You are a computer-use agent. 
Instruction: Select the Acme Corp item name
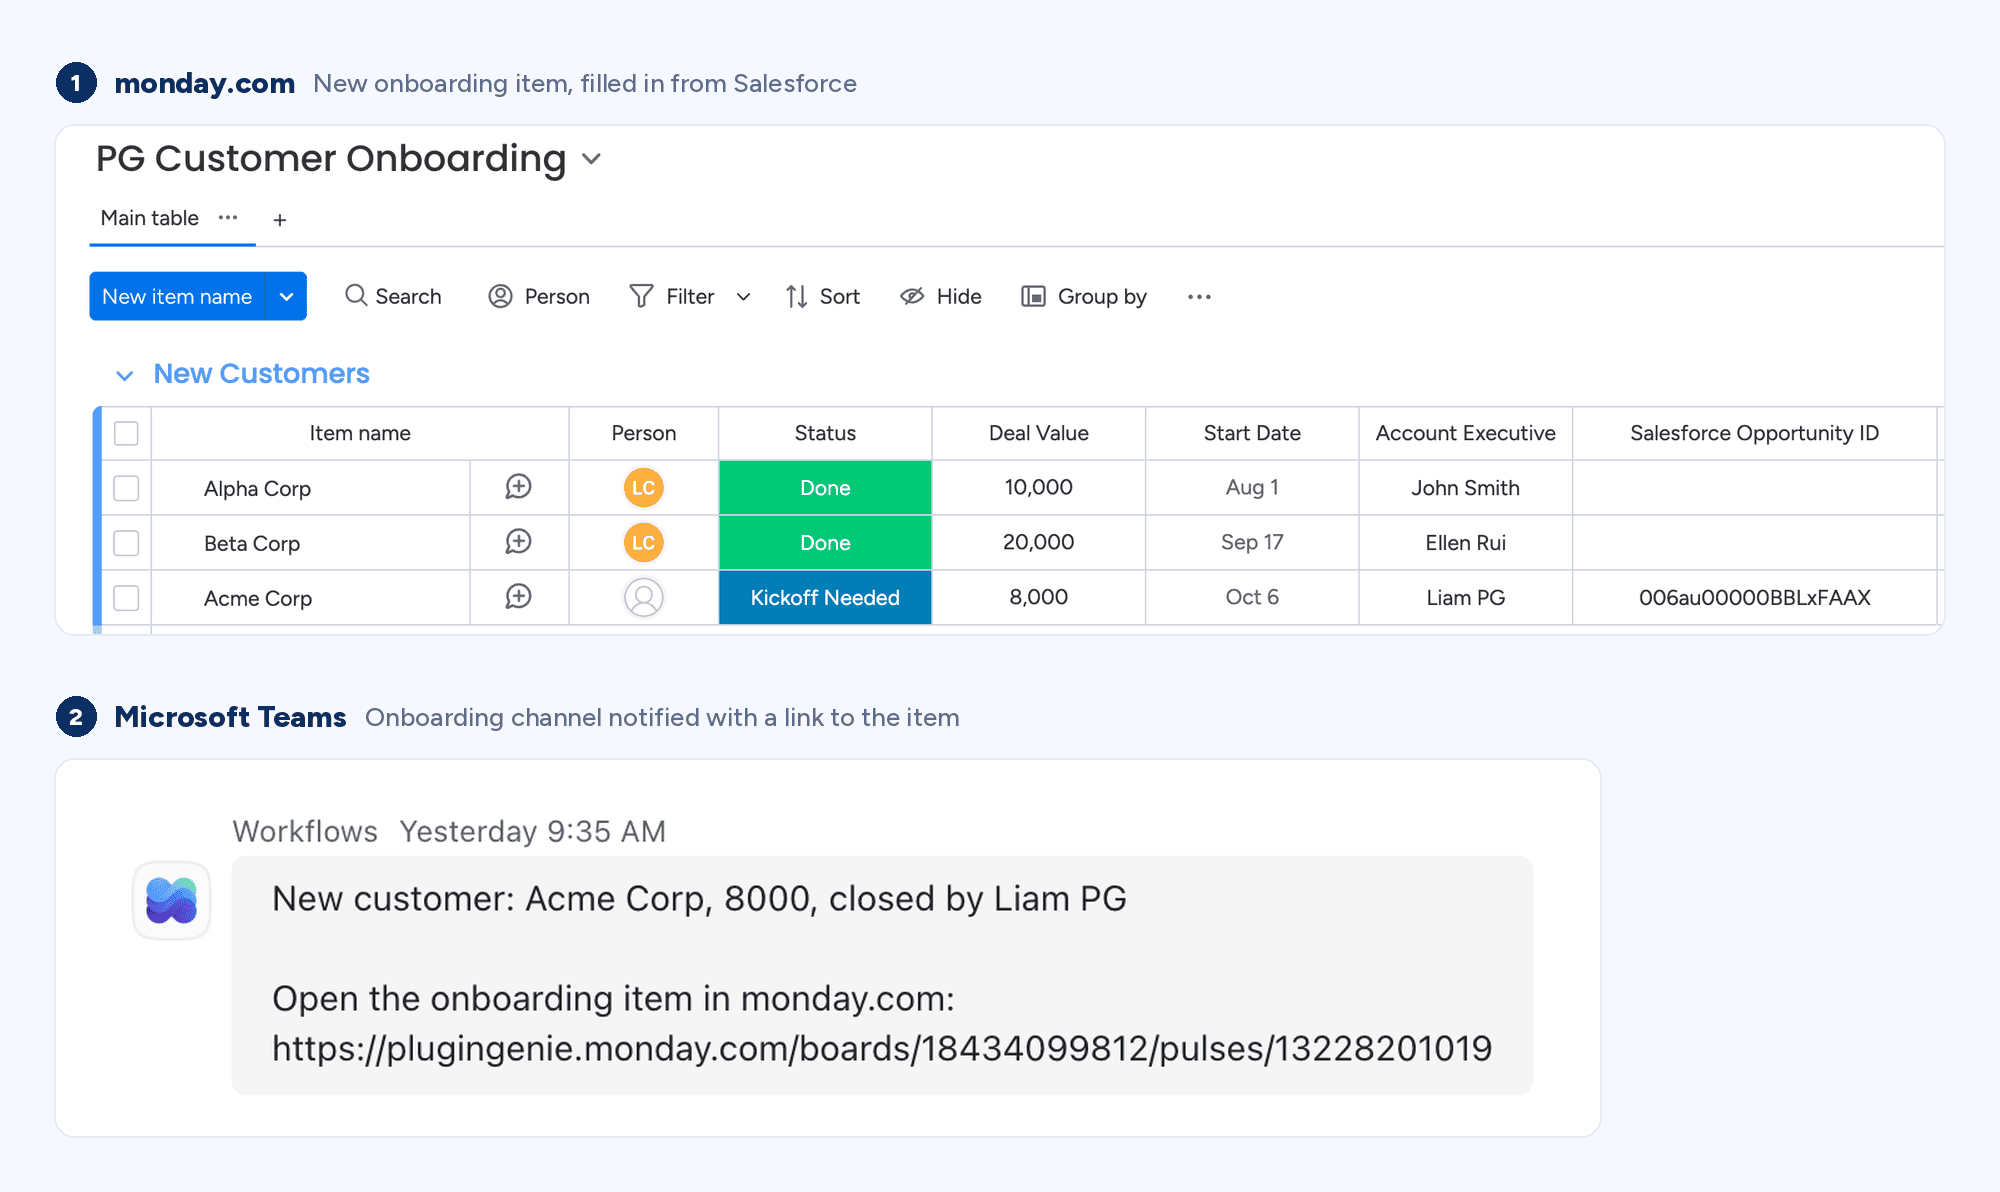[258, 598]
